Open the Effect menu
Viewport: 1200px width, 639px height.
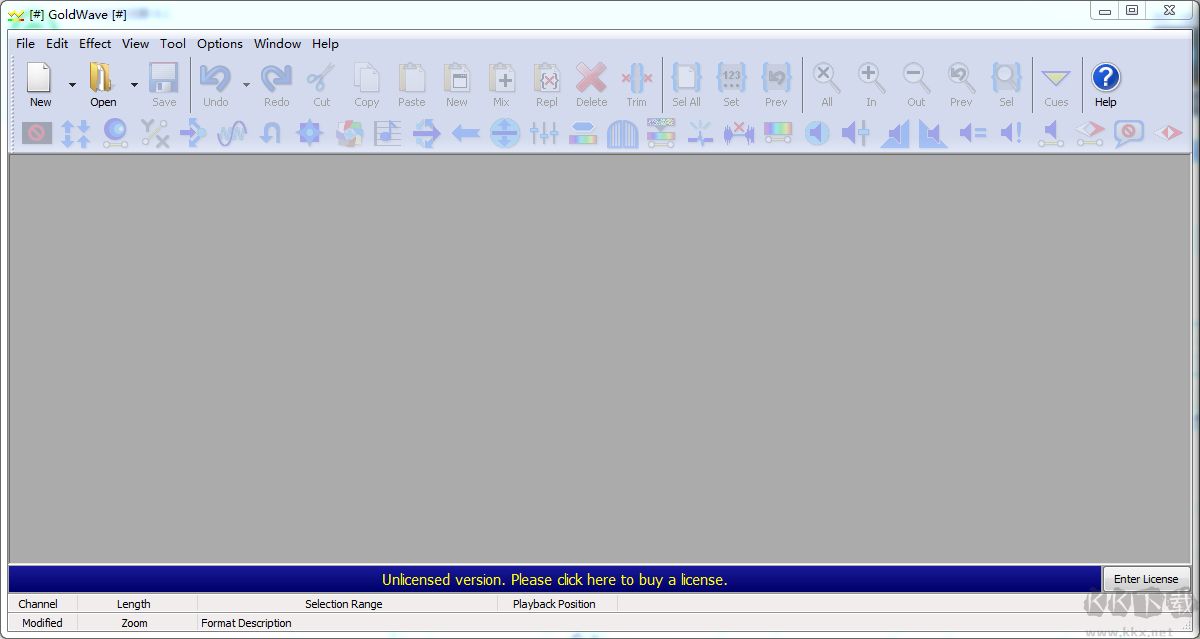tap(95, 44)
